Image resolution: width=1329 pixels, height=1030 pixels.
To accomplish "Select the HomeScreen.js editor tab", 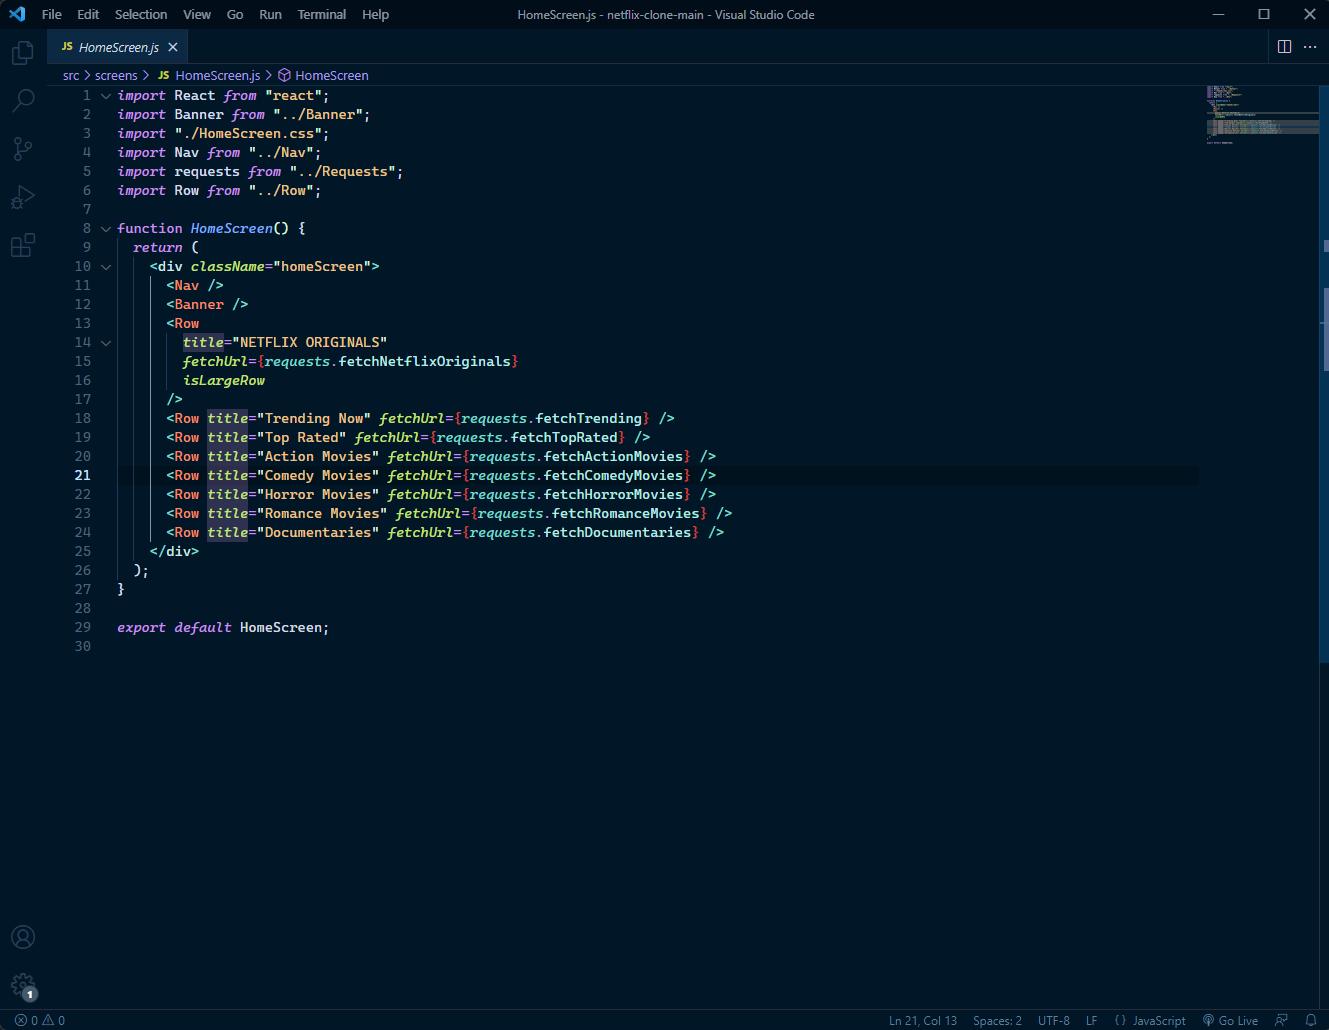I will point(118,47).
